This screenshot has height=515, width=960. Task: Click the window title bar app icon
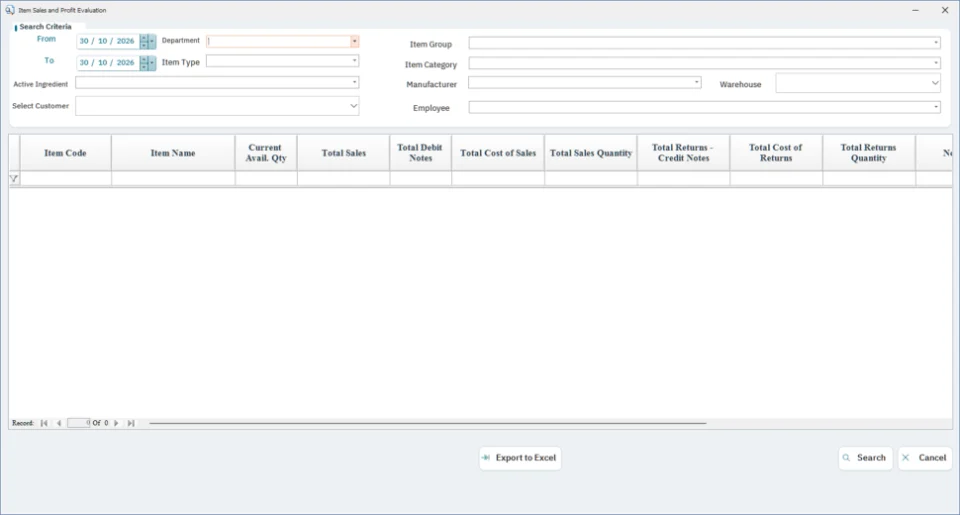click(x=10, y=10)
